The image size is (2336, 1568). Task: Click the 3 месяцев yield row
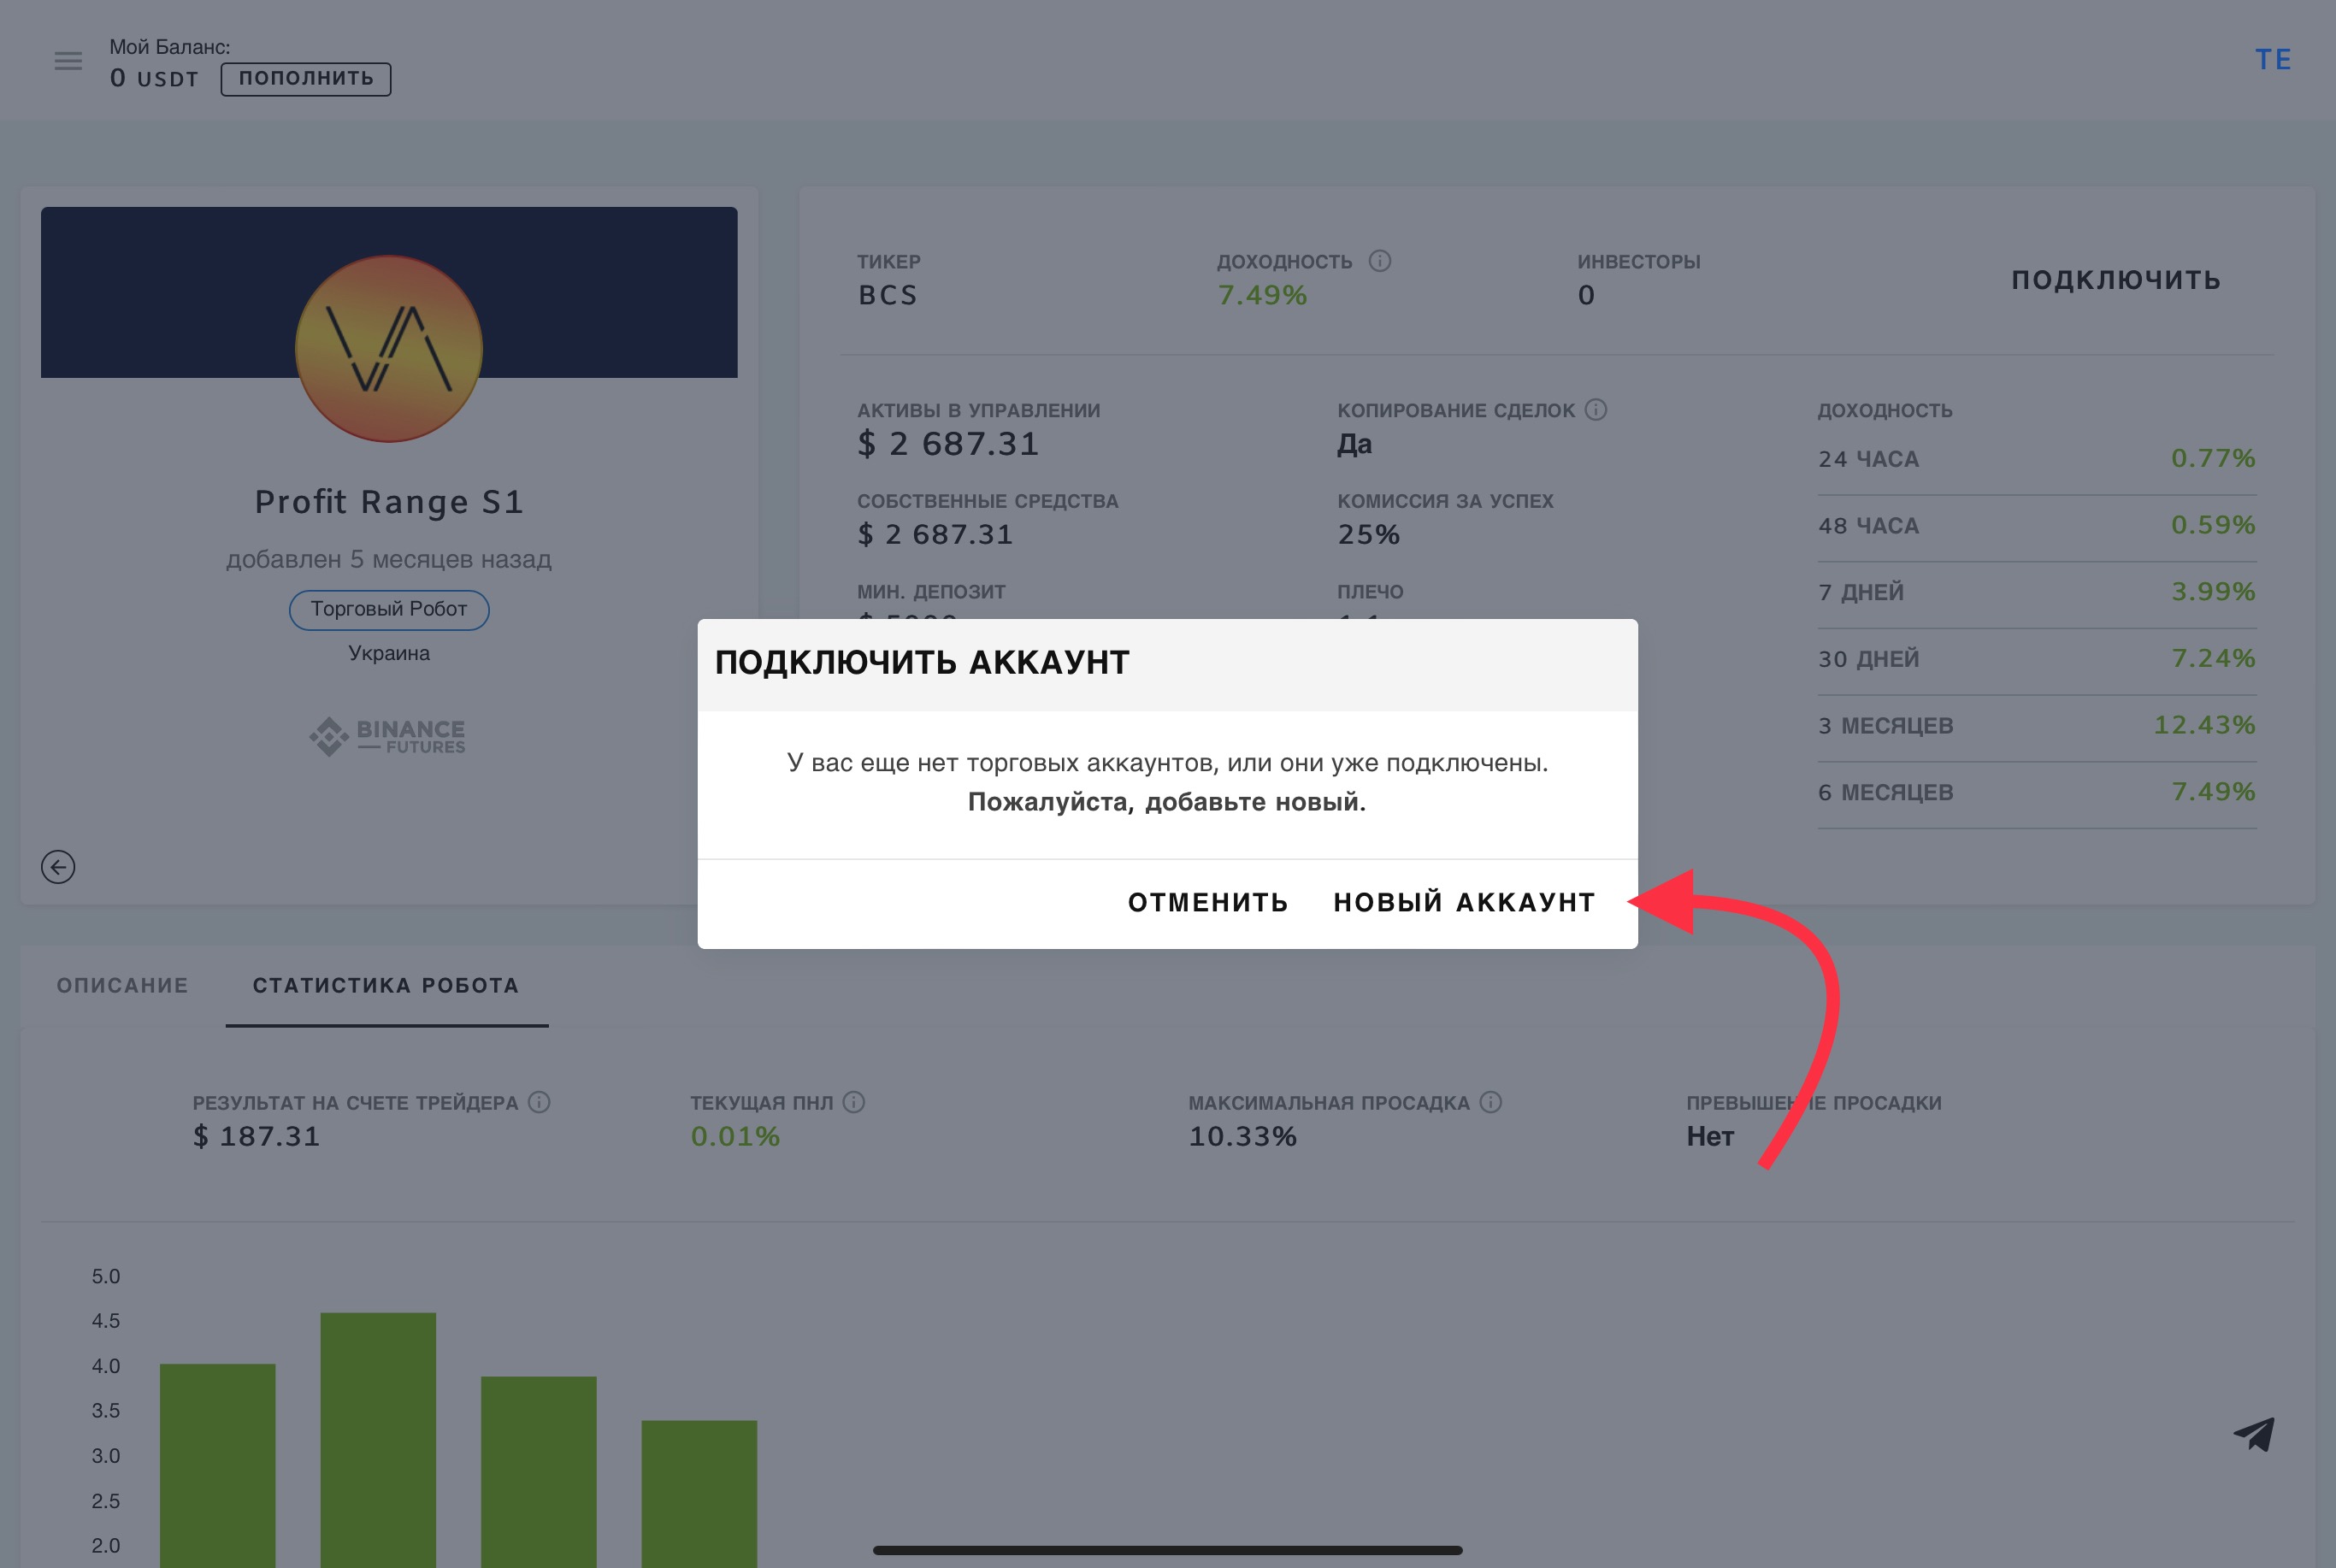point(2036,726)
